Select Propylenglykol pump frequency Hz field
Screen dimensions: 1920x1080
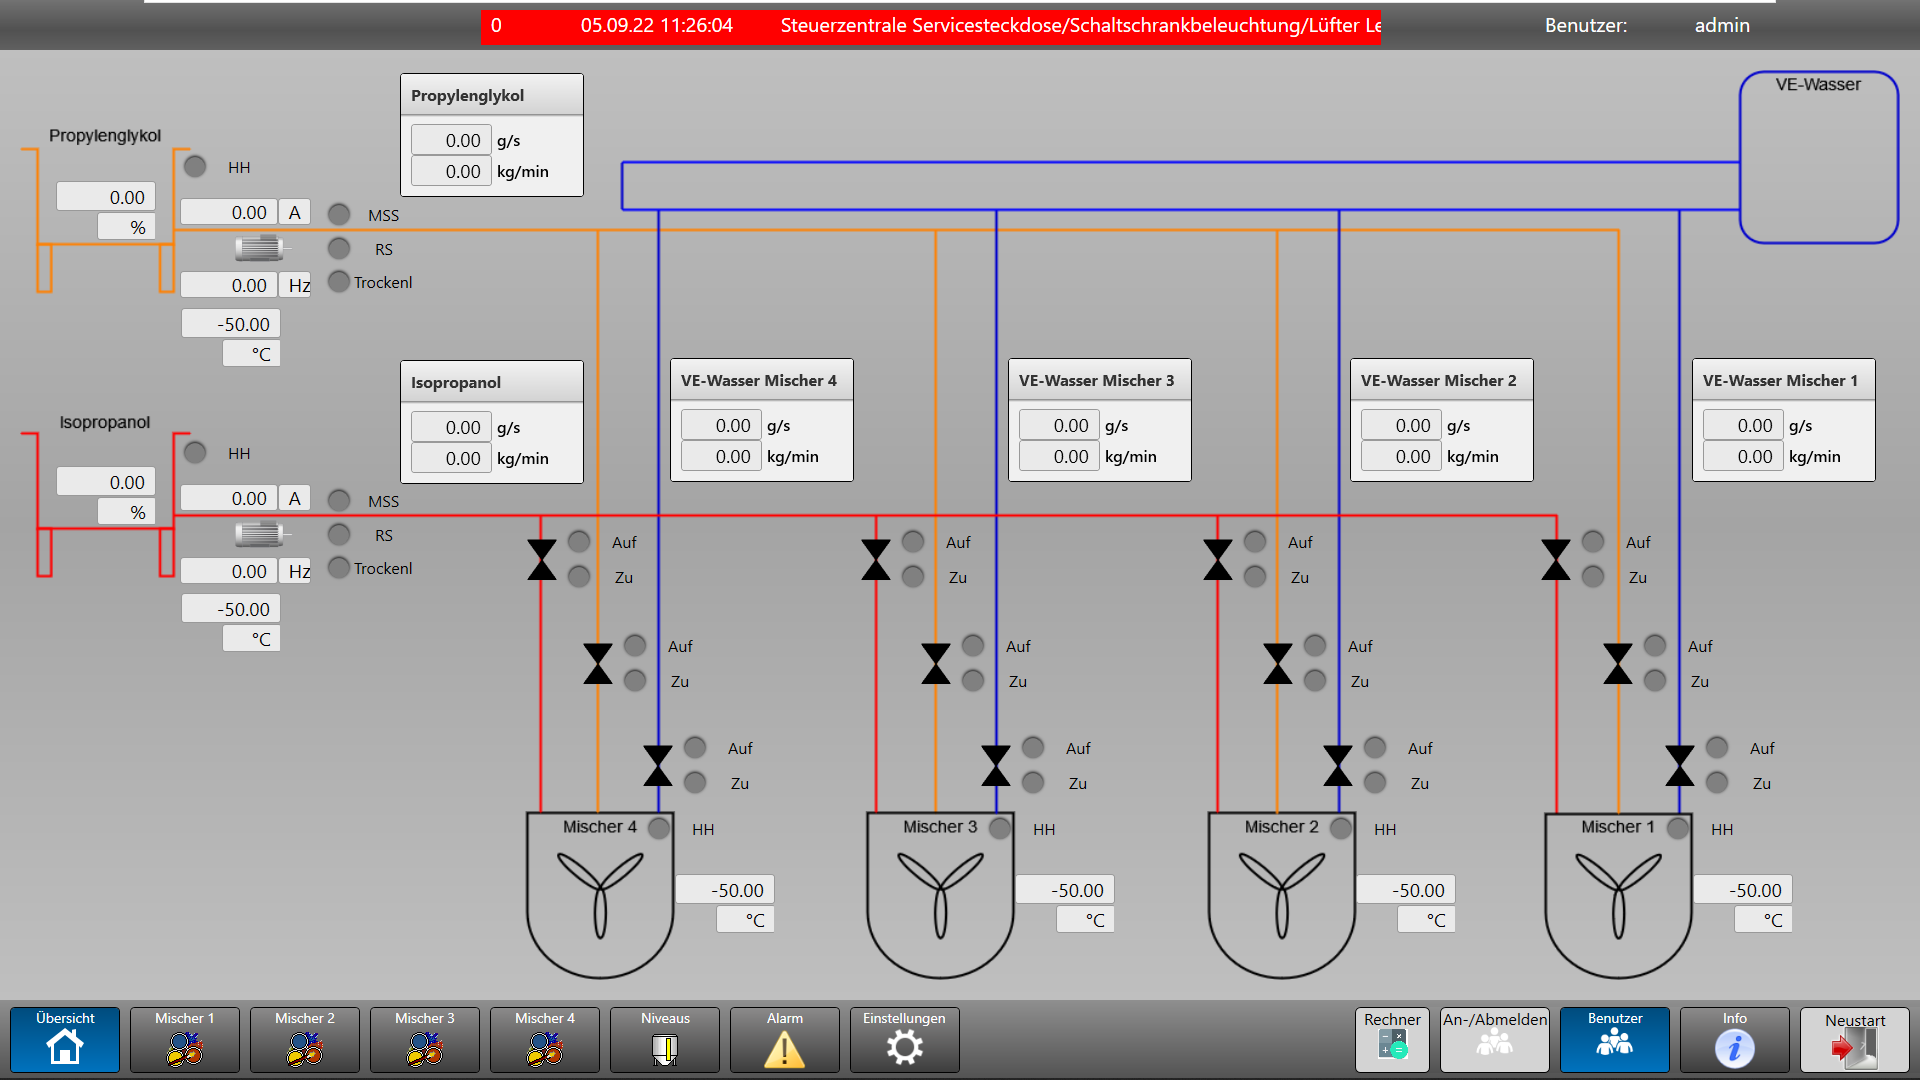229,285
